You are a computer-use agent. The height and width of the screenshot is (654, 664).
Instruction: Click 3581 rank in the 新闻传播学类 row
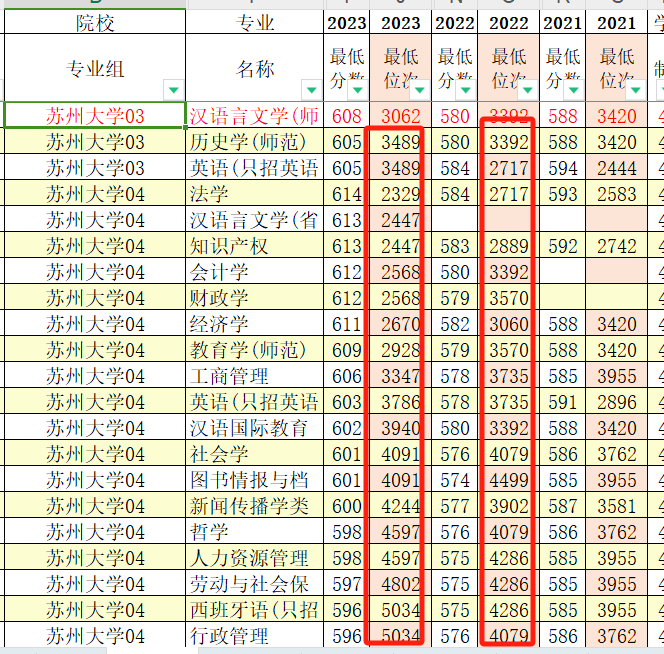[617, 506]
